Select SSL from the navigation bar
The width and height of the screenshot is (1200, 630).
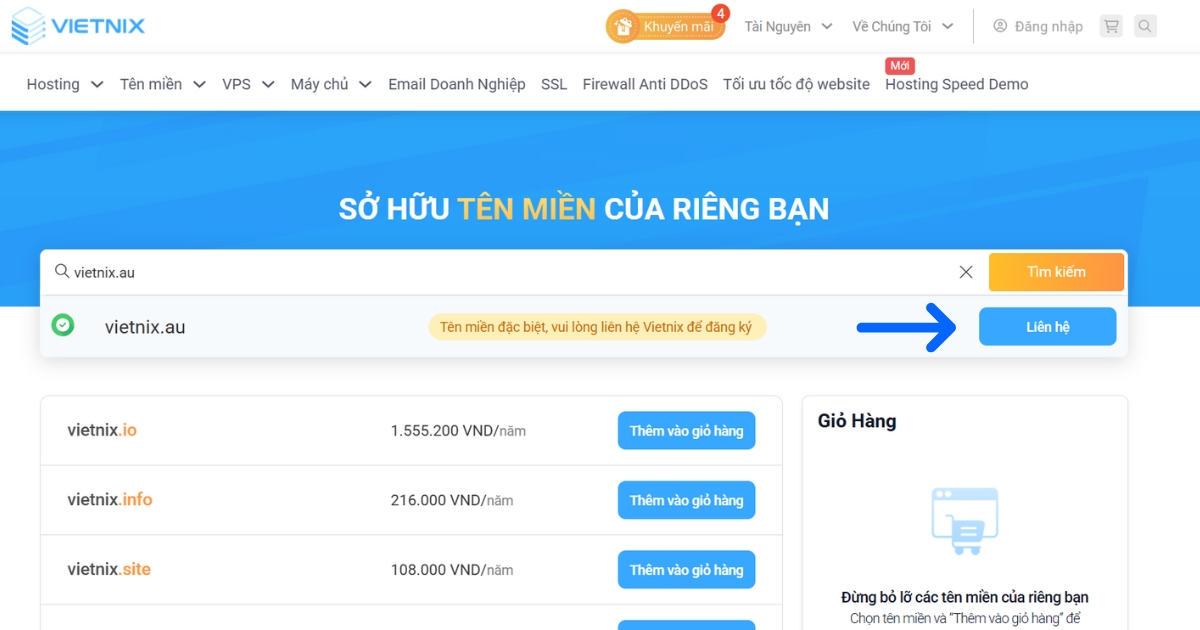pos(553,85)
